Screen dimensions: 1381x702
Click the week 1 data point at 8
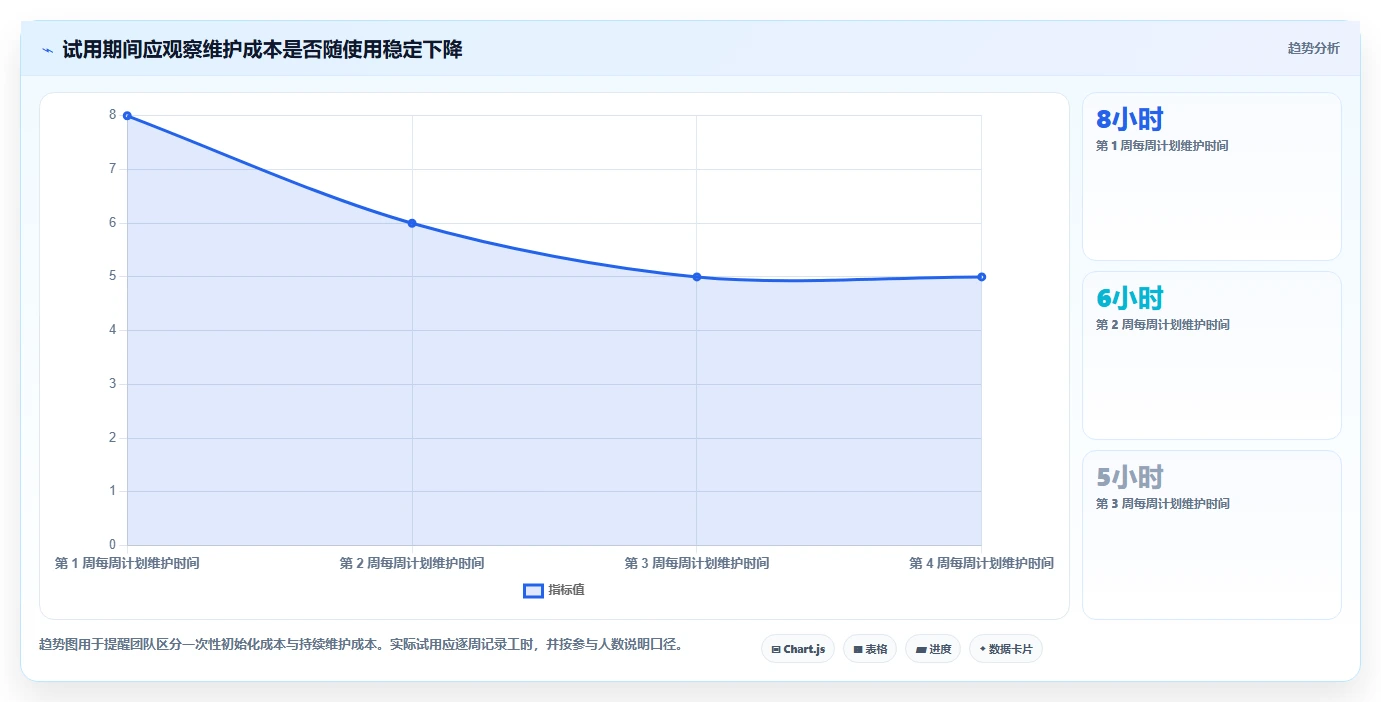(127, 116)
